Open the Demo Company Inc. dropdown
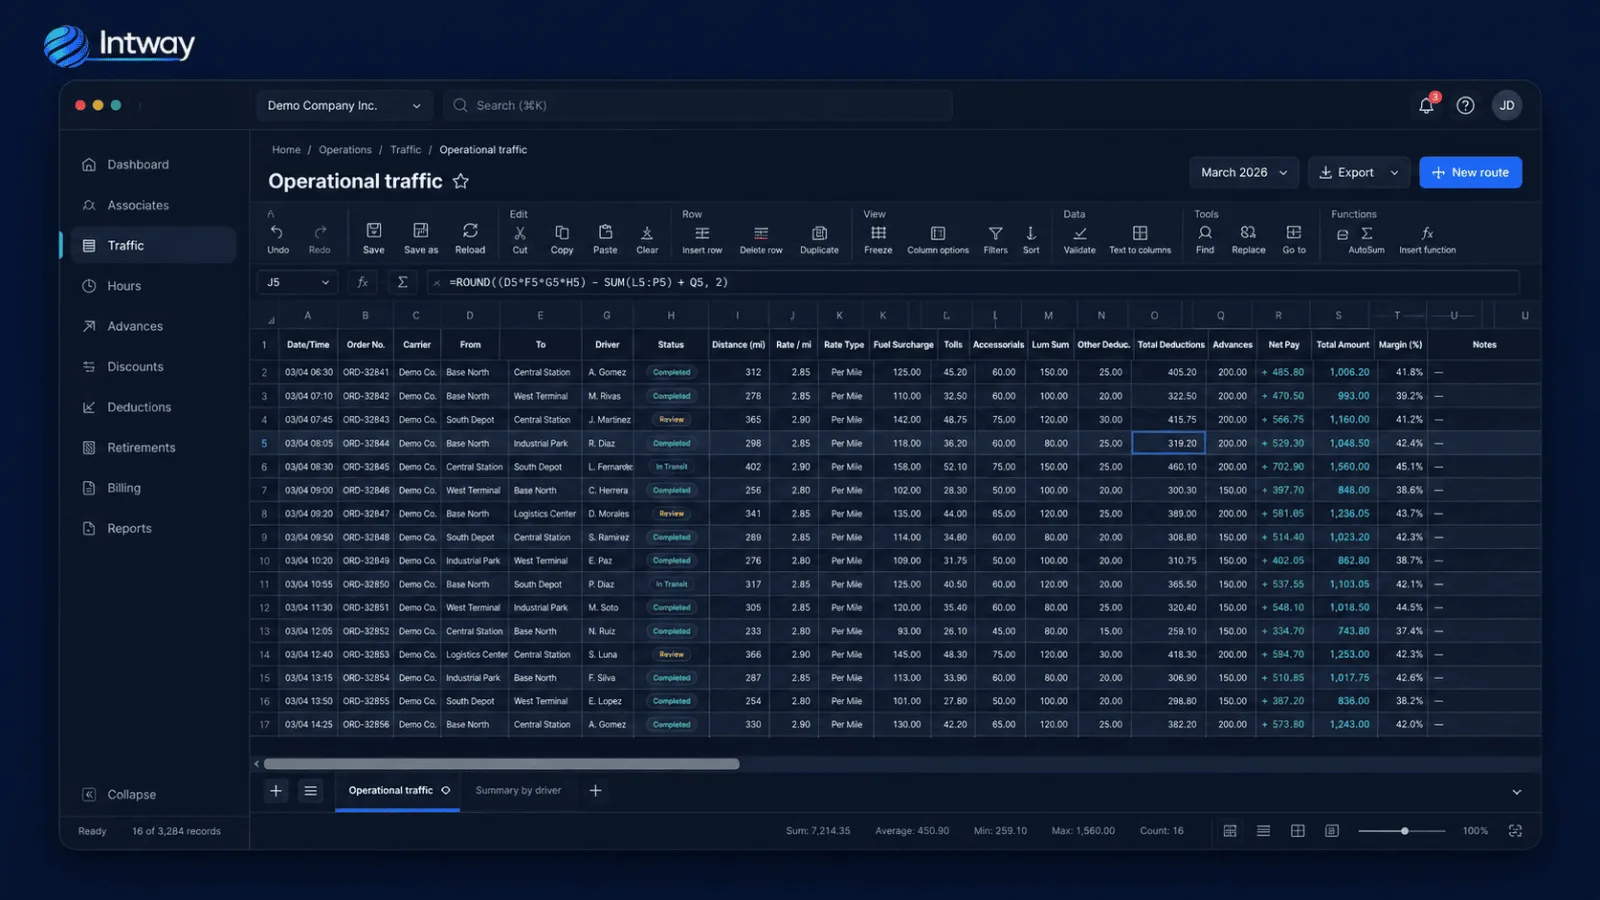Viewport: 1600px width, 900px height. (x=344, y=105)
